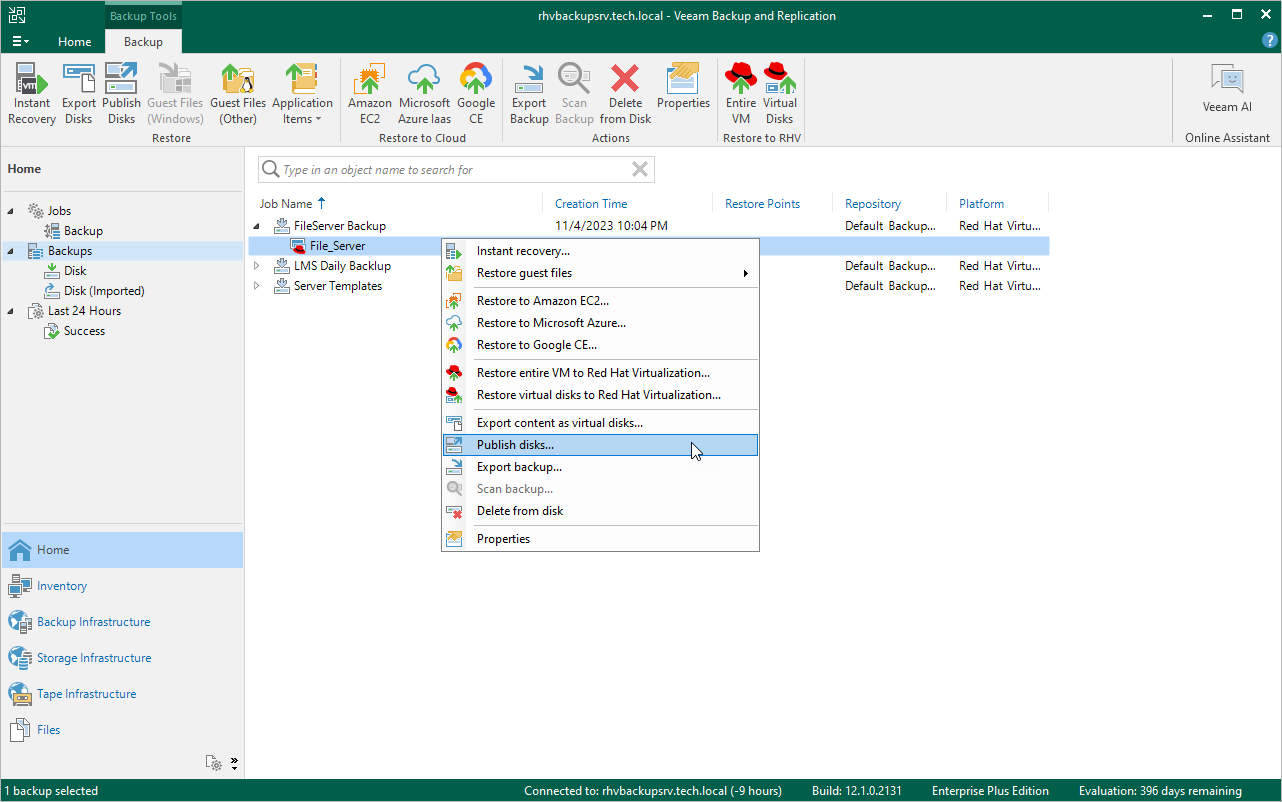Click the Publish Disks ribbon icon
Screen dimensions: 1282x802
[121, 93]
